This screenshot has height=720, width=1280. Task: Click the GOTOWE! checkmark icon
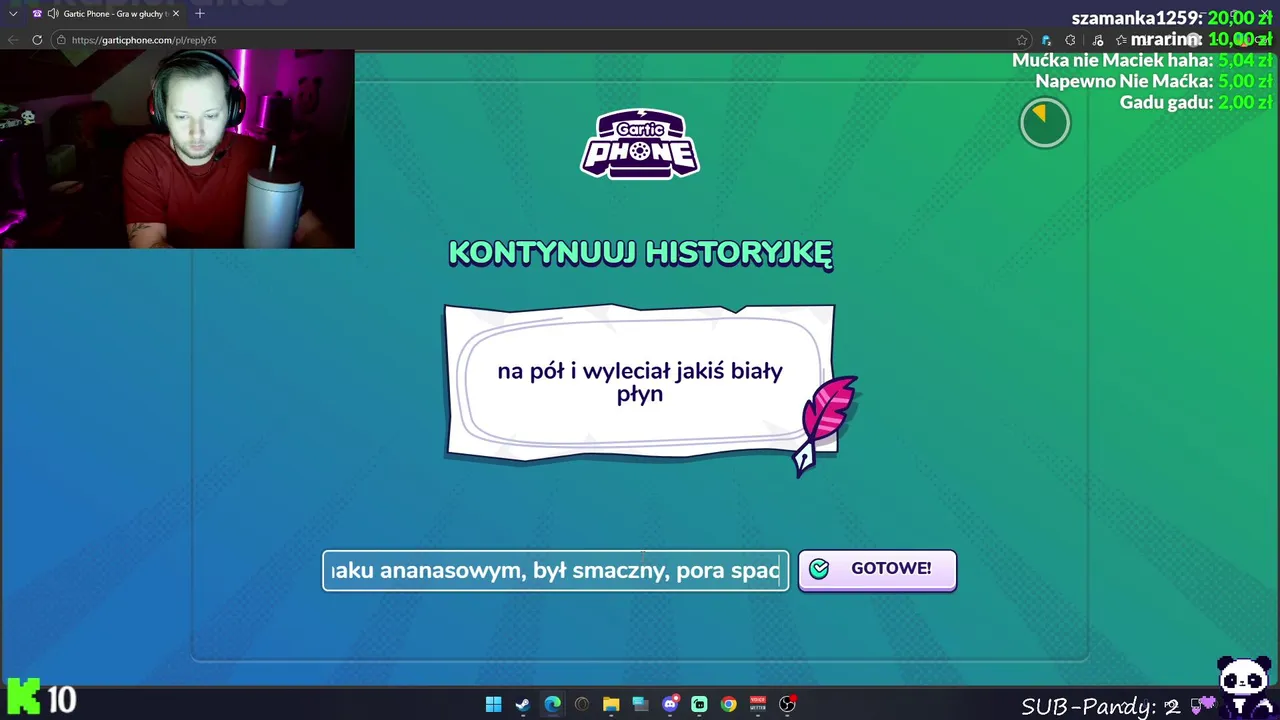click(819, 569)
